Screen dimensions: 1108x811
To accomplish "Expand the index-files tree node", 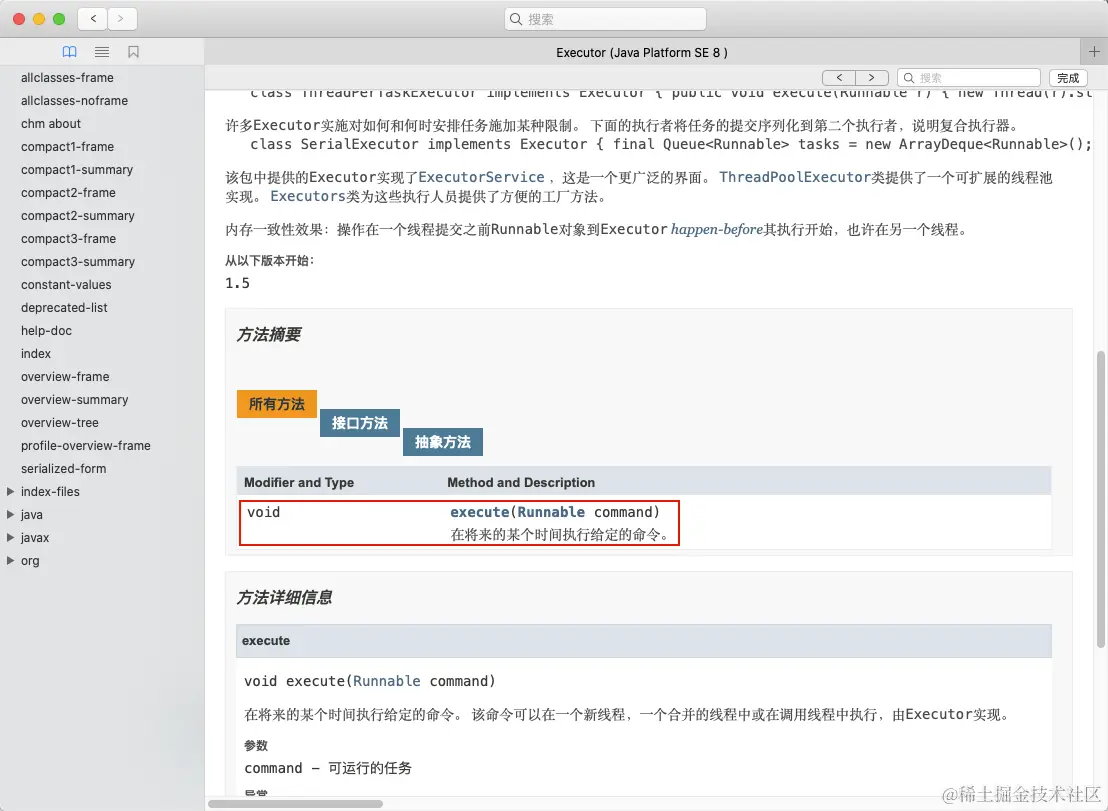I will point(11,491).
